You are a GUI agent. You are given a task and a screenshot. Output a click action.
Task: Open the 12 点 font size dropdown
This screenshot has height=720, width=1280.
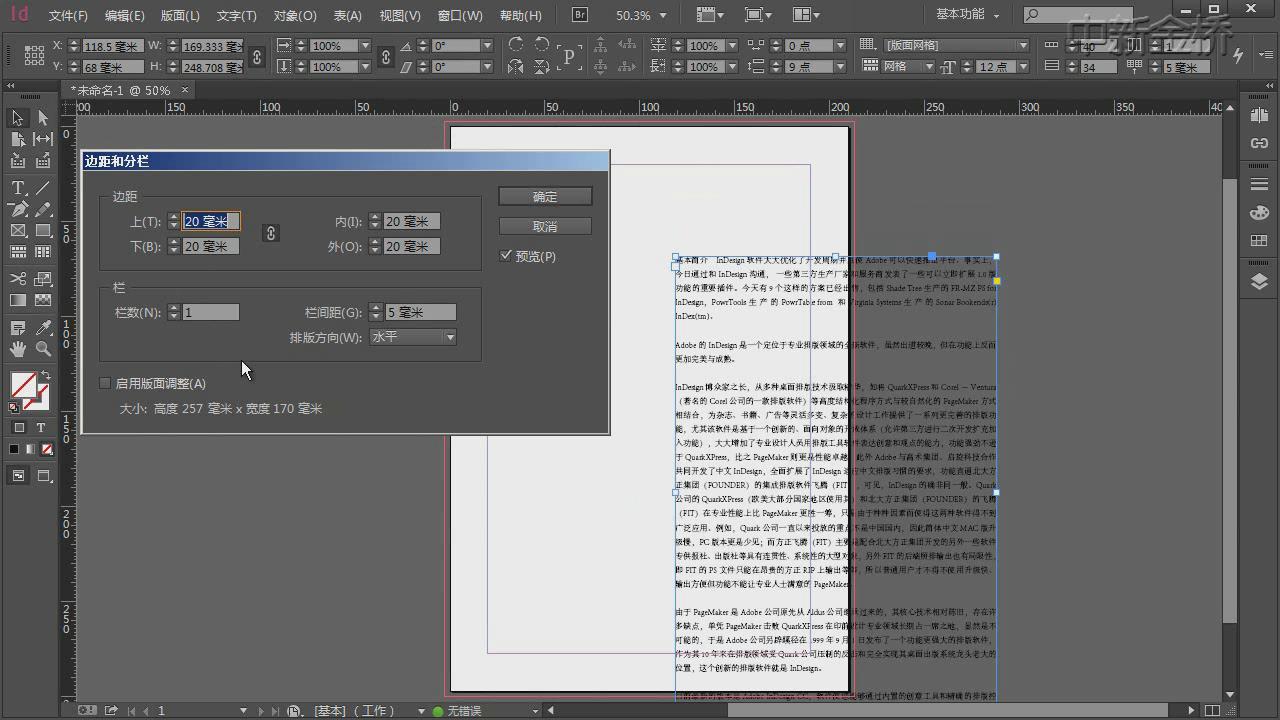pos(1022,67)
